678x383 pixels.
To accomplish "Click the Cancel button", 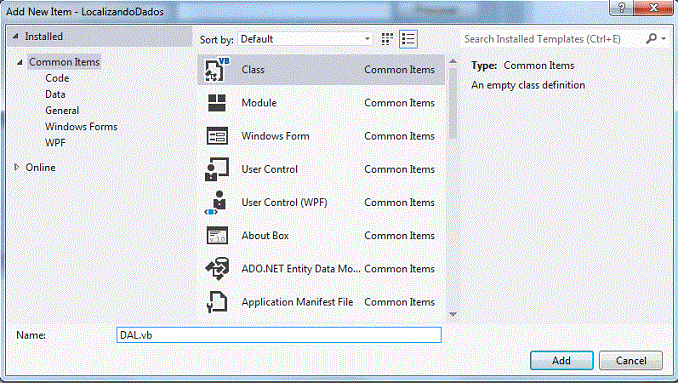I will [631, 361].
